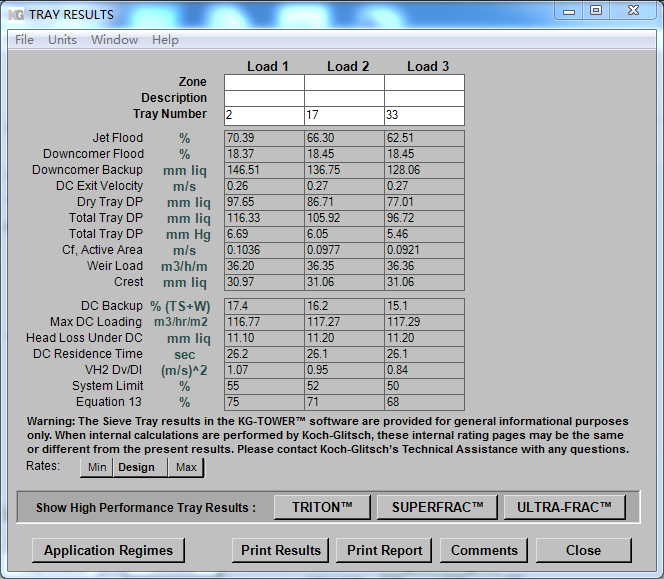Viewport: 664px width, 579px height.
Task: Select Max rates
Action: point(186,467)
